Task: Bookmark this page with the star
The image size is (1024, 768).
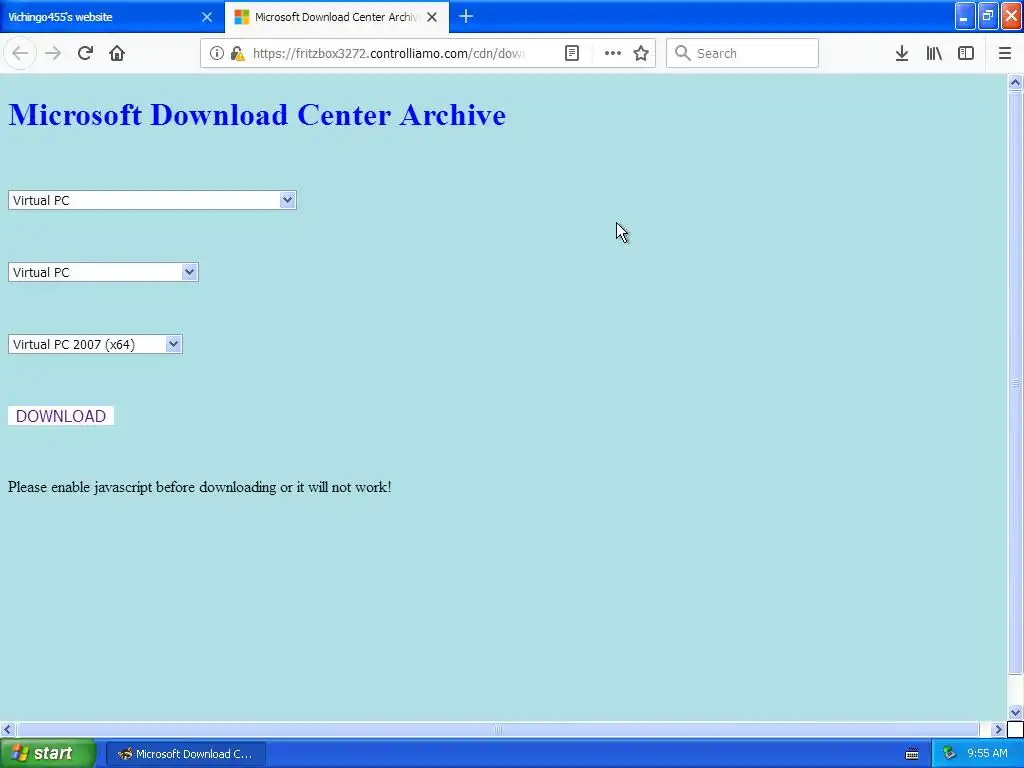Action: tap(641, 53)
